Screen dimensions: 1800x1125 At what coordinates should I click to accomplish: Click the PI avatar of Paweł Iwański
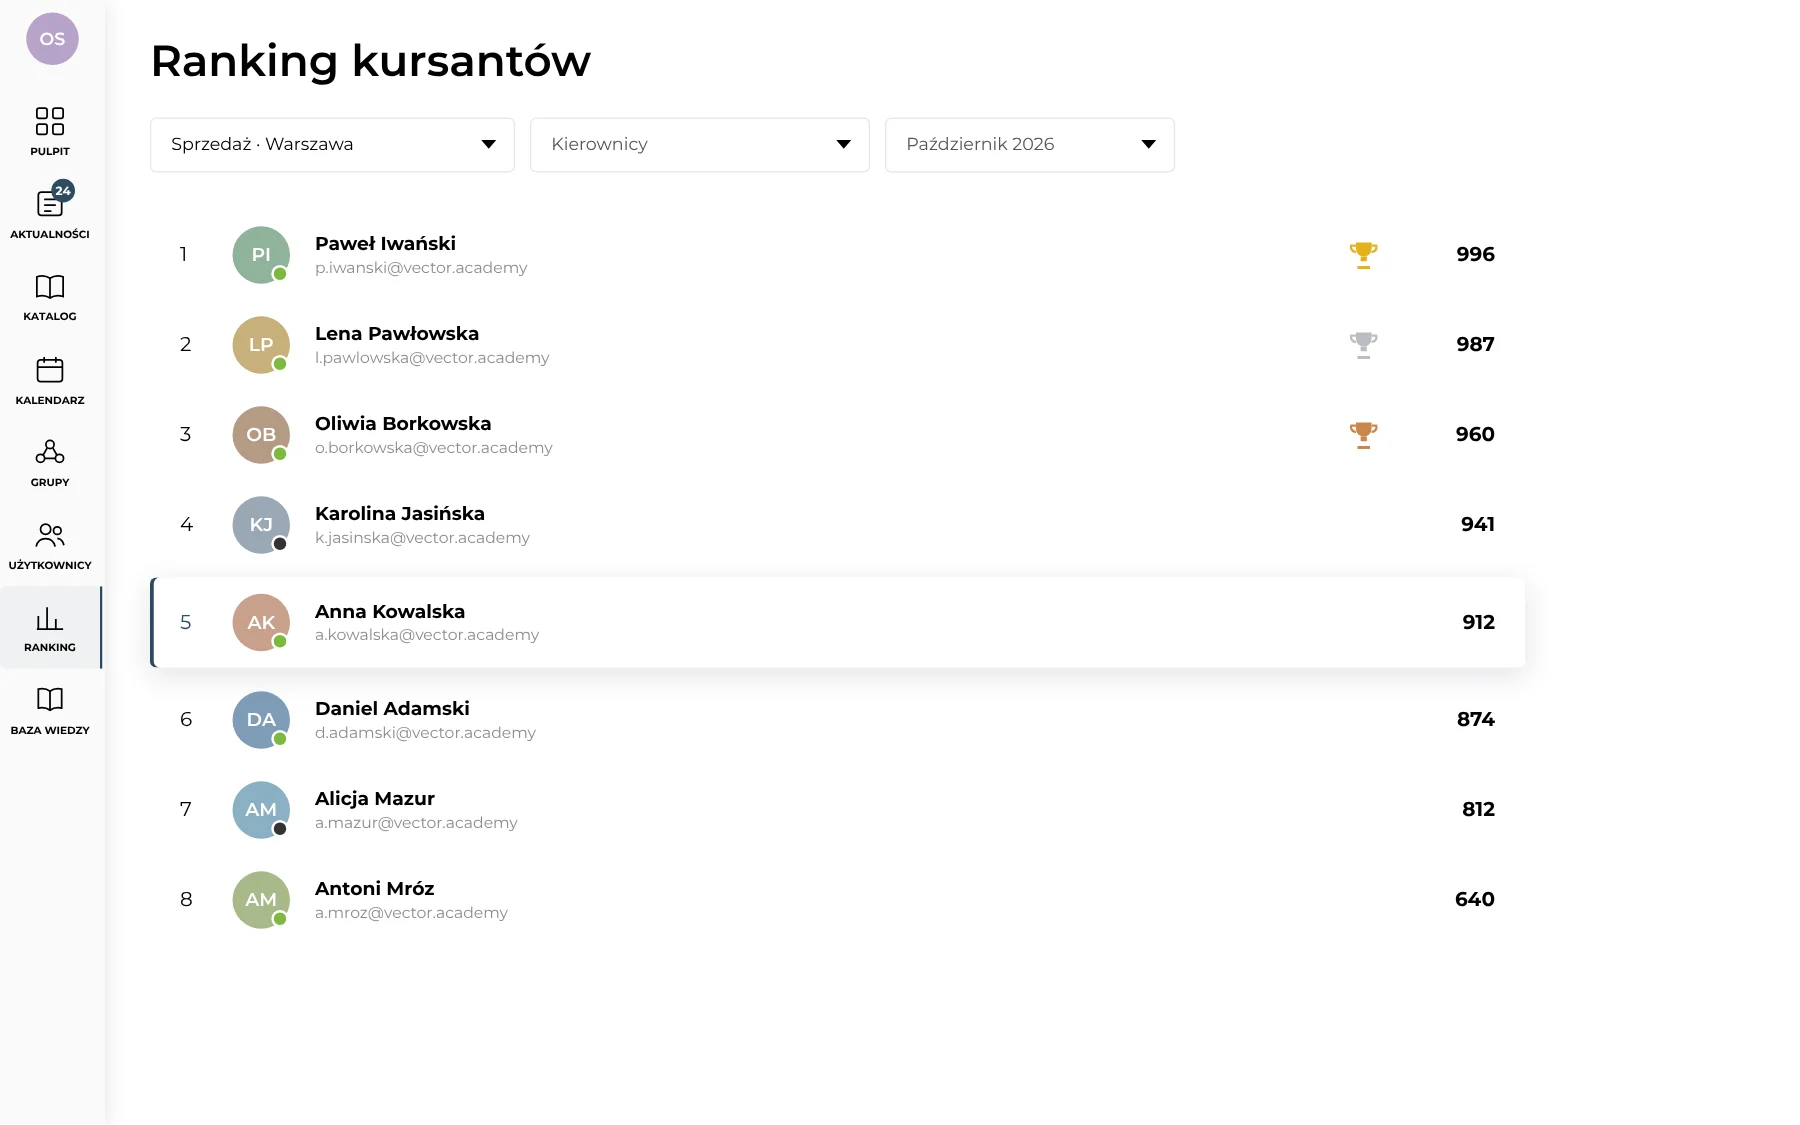tap(261, 255)
